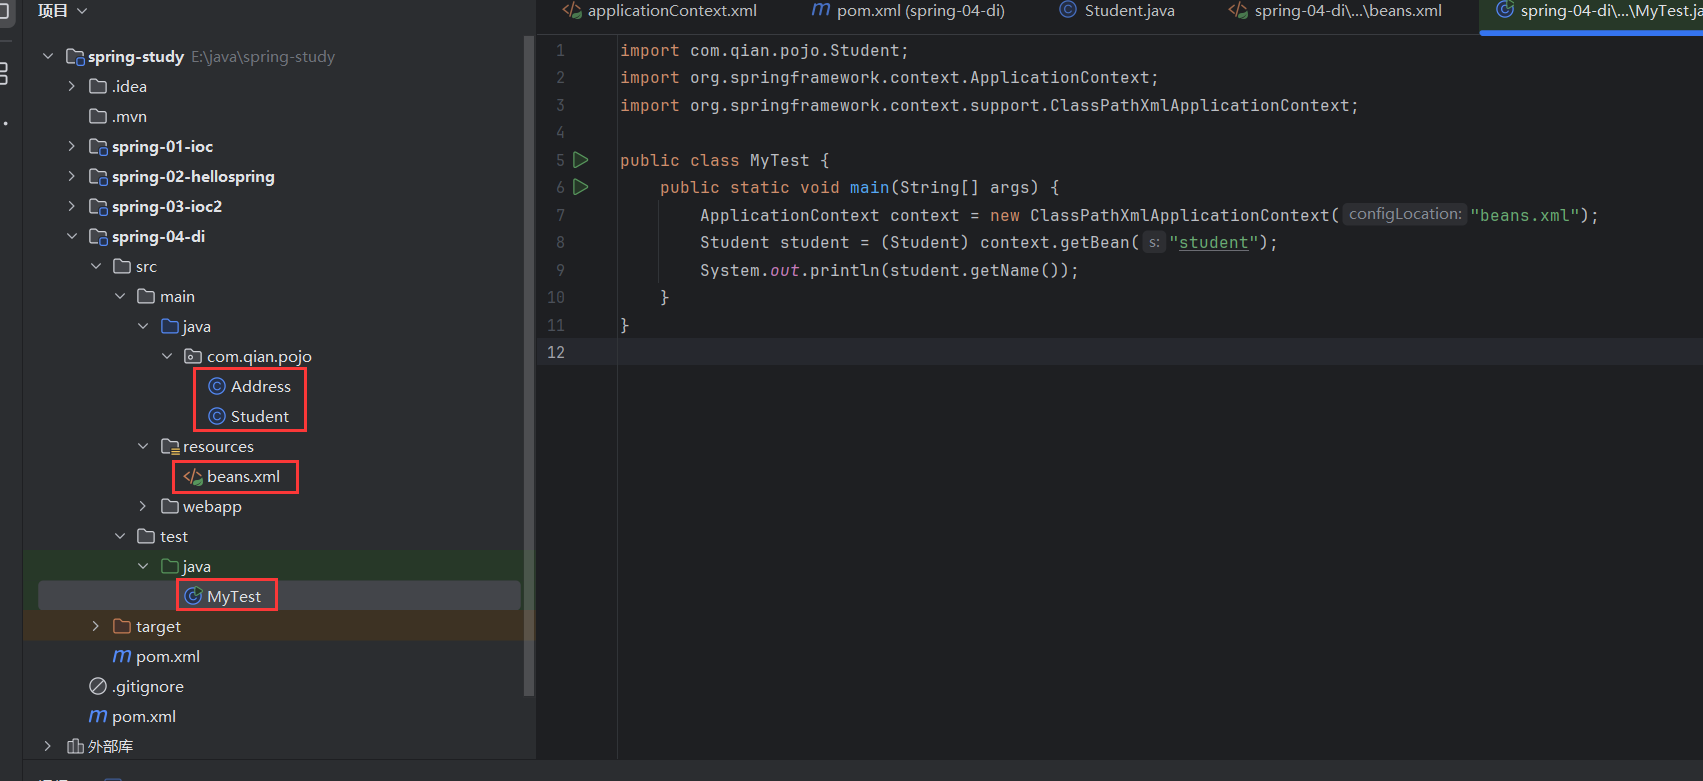The width and height of the screenshot is (1703, 781).
Task: Click the configLocation parameter hint
Action: pyautogui.click(x=1404, y=214)
